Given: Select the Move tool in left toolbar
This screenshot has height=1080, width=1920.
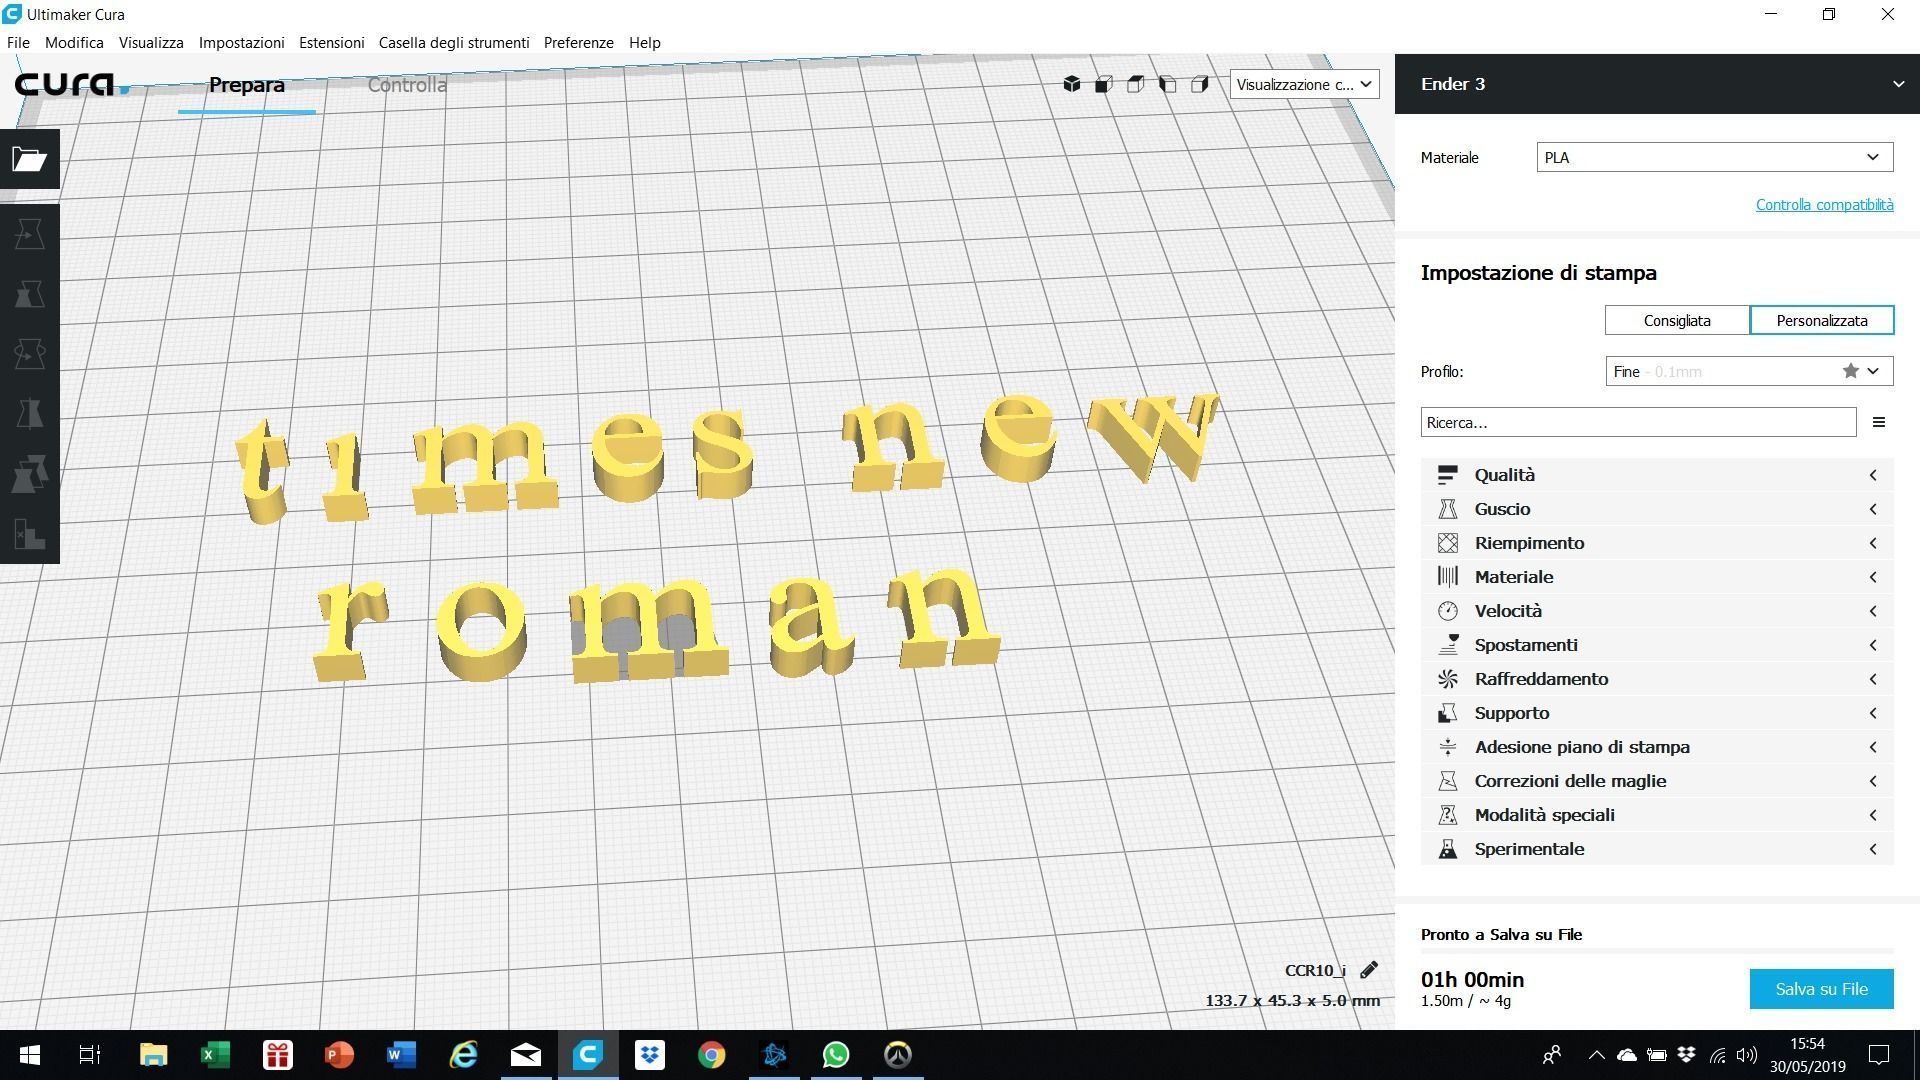Looking at the screenshot, I should [30, 234].
